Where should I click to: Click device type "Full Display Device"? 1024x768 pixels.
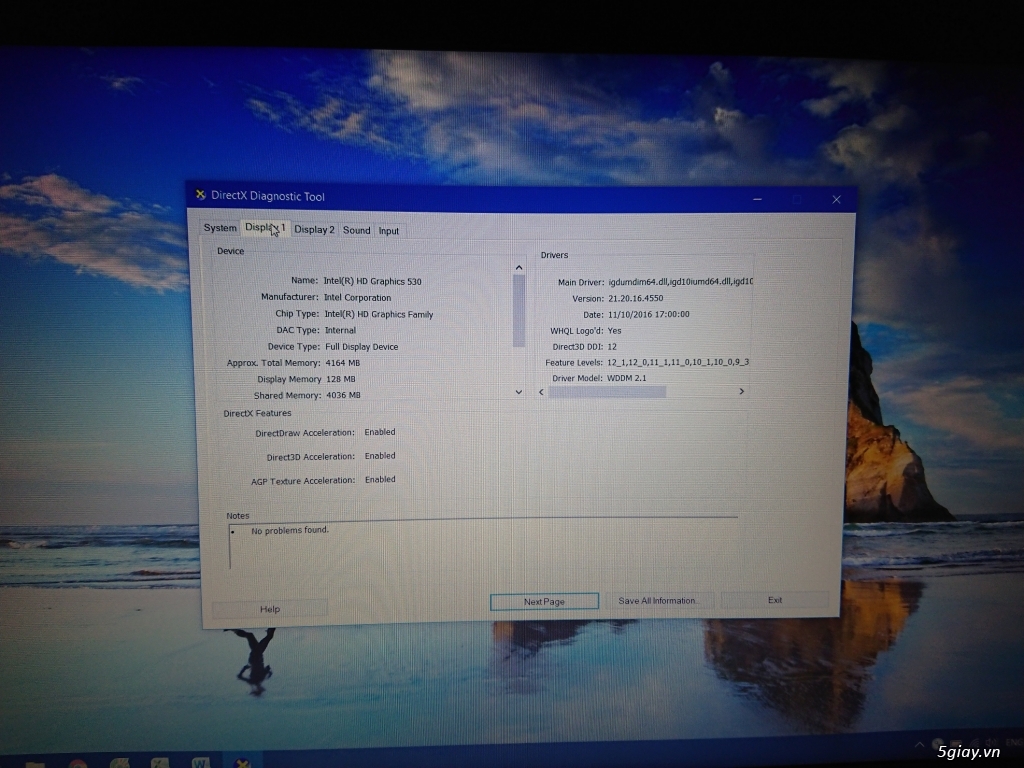coord(361,347)
